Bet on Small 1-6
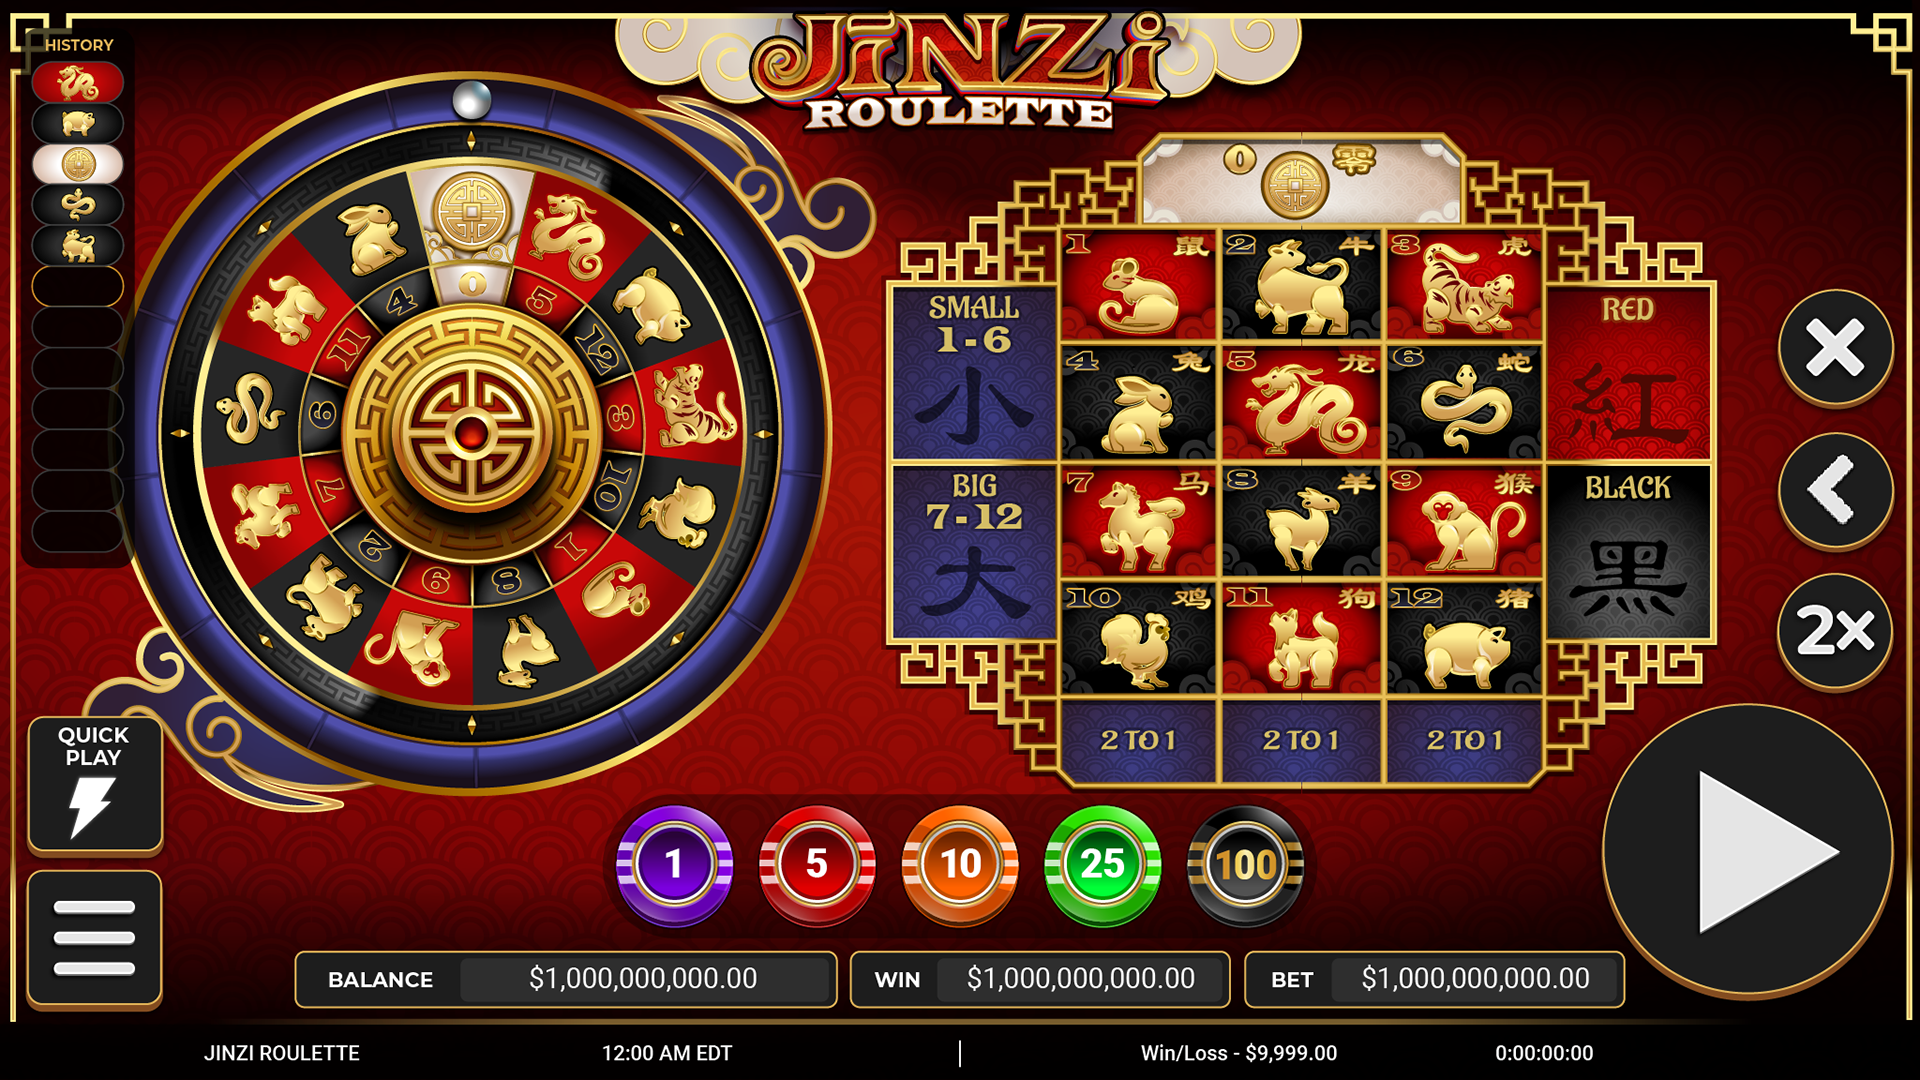Viewport: 1920px width, 1080px height. coord(974,374)
